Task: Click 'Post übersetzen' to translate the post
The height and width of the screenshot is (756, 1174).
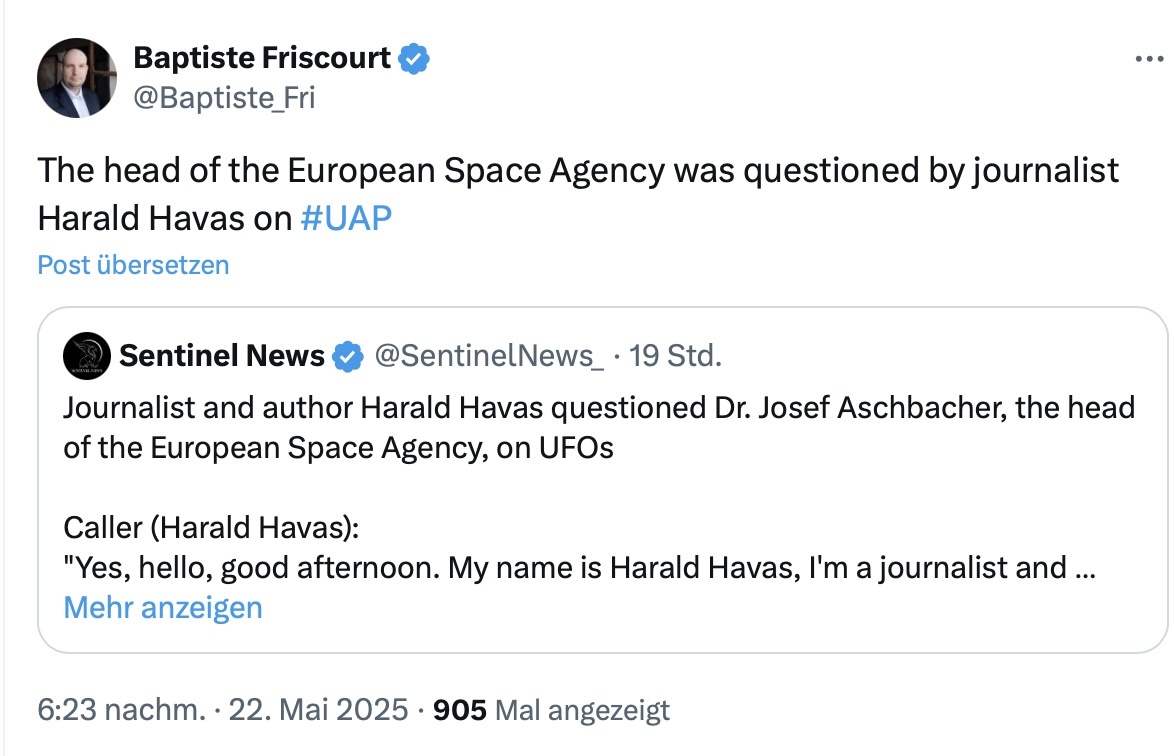Action: pyautogui.click(x=133, y=265)
